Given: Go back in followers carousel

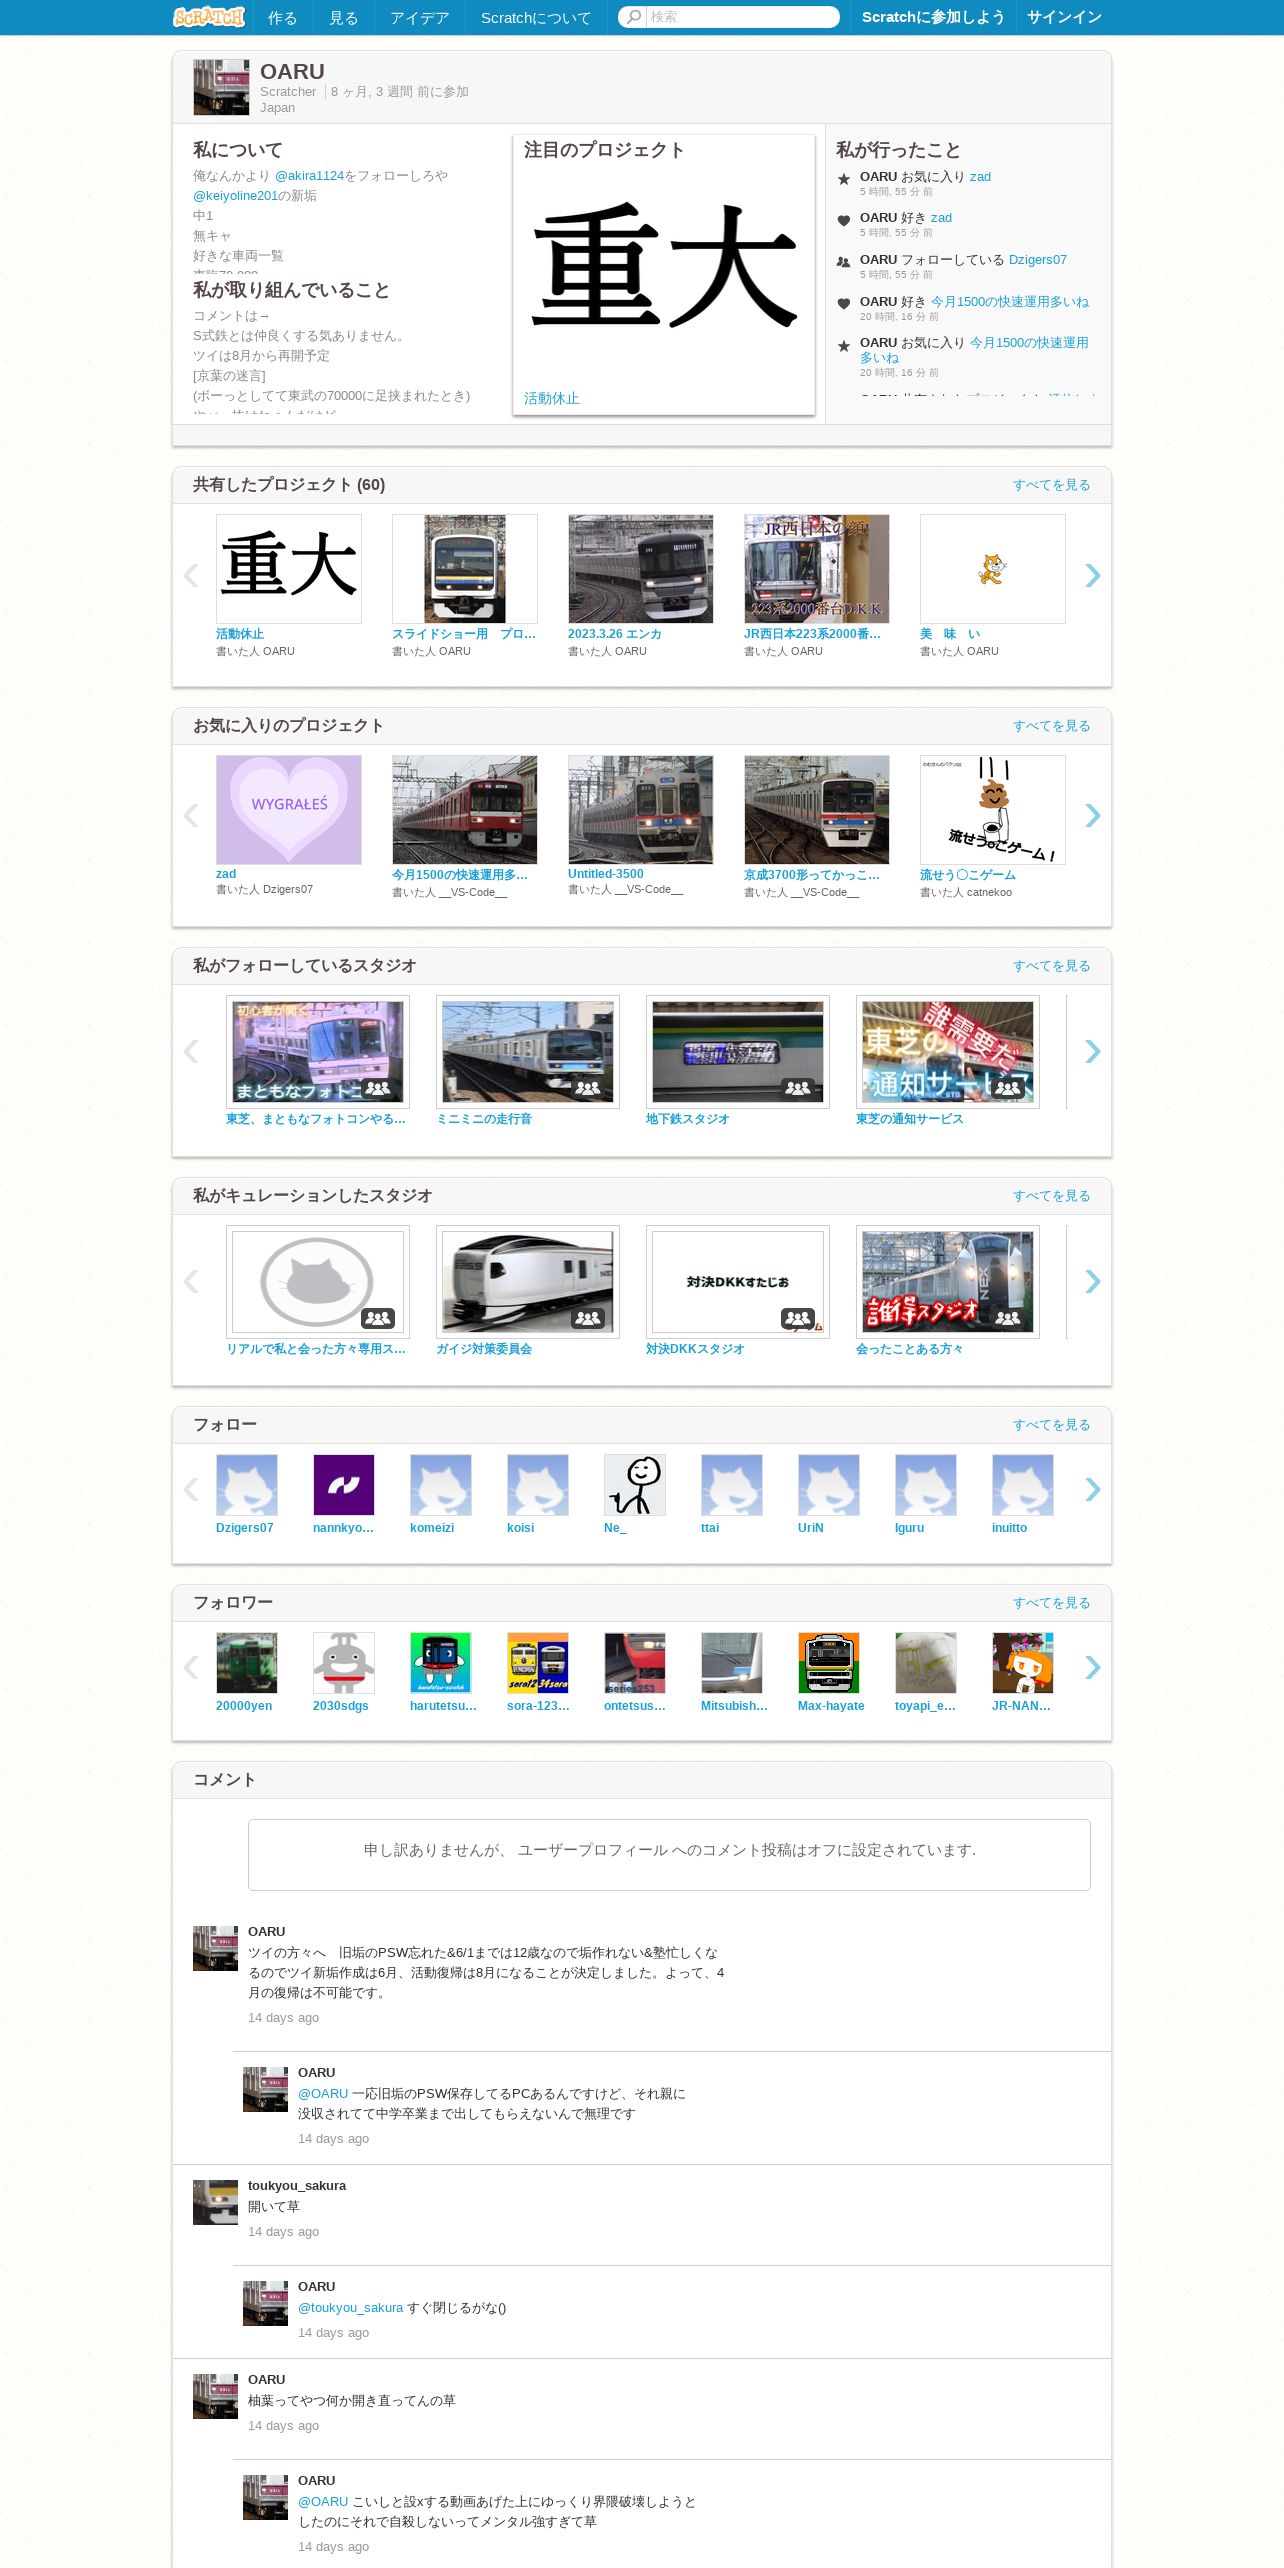Looking at the screenshot, I should click(x=192, y=1667).
